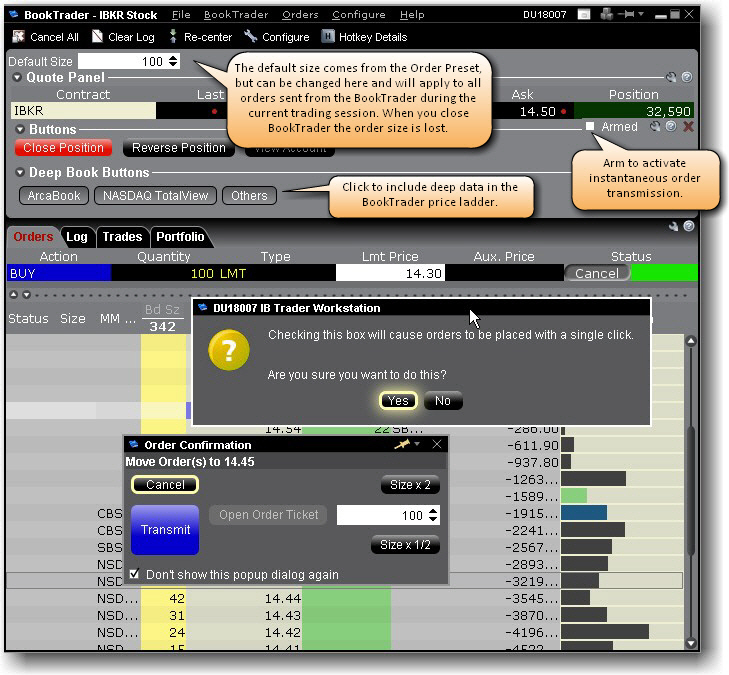This screenshot has height=675, width=729.
Task: Click the Default Size stepper arrows
Action: (173, 61)
